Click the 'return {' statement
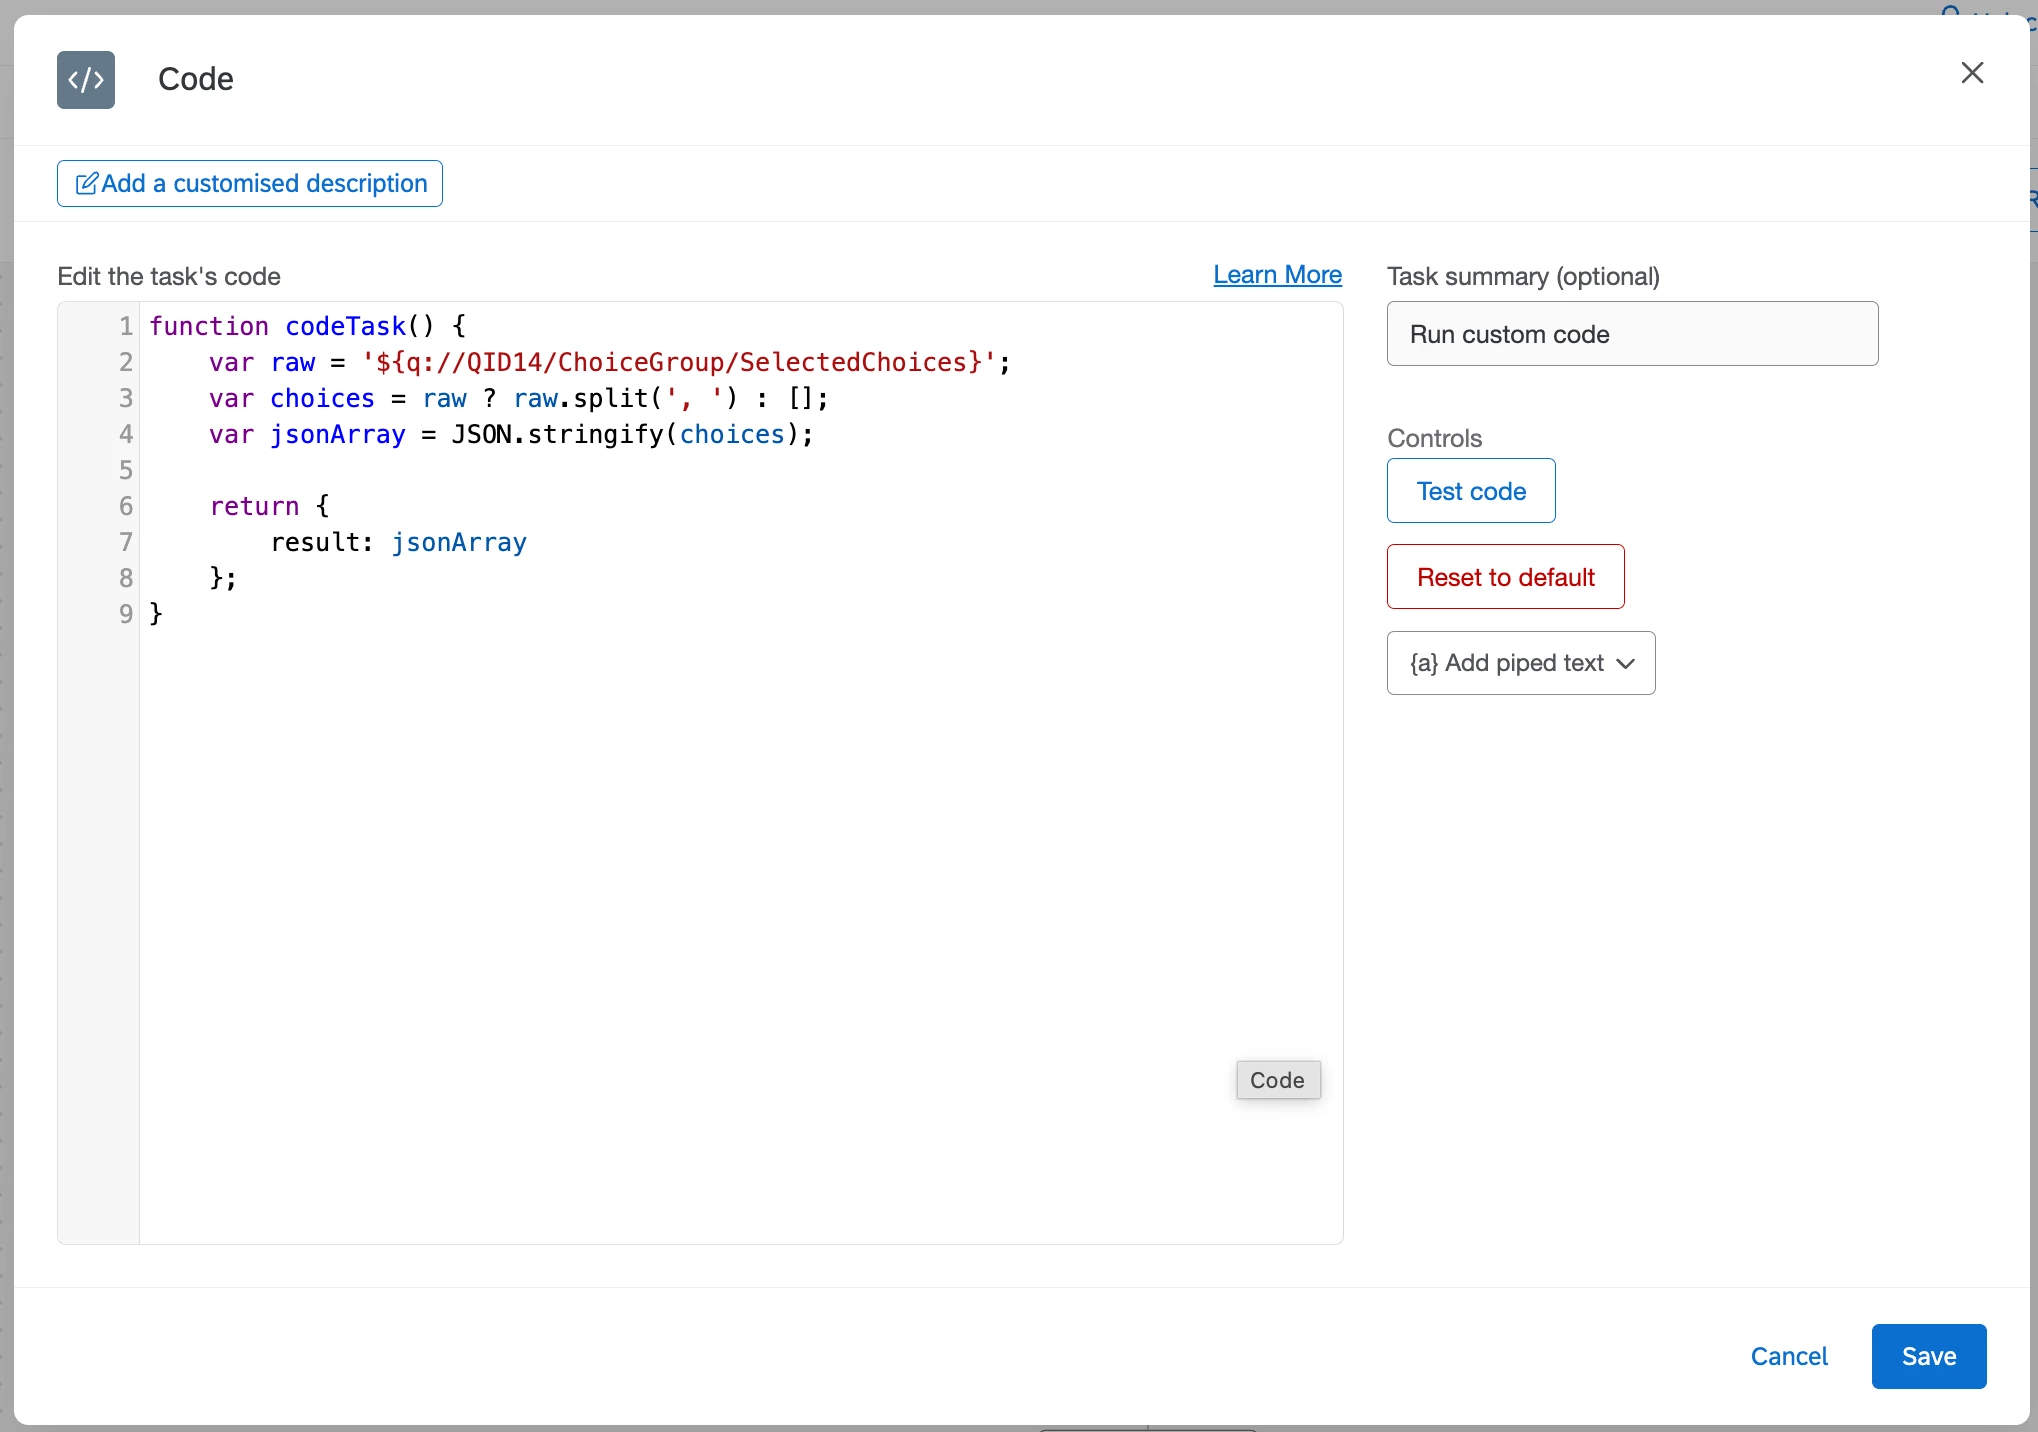 [270, 507]
